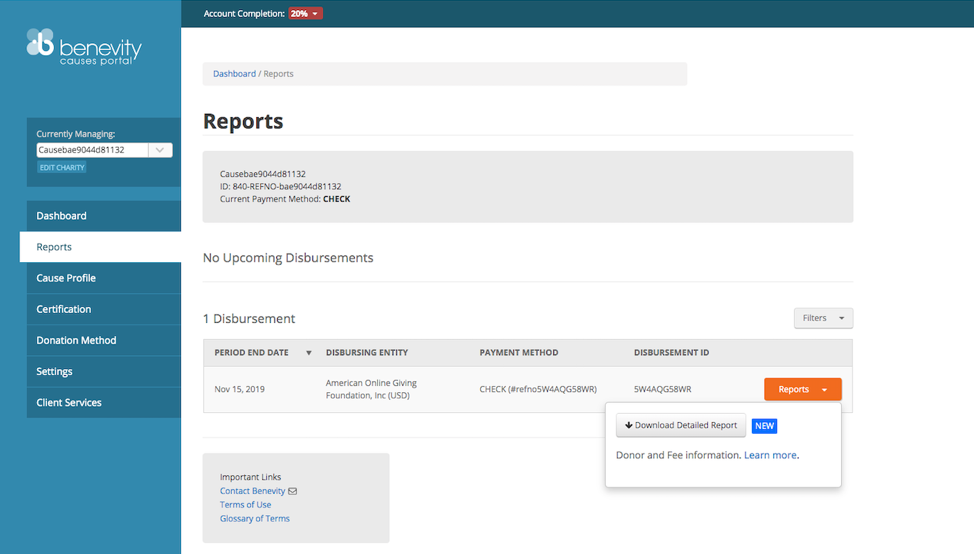
Task: Open Dashboard in the sidebar
Action: click(x=104, y=216)
